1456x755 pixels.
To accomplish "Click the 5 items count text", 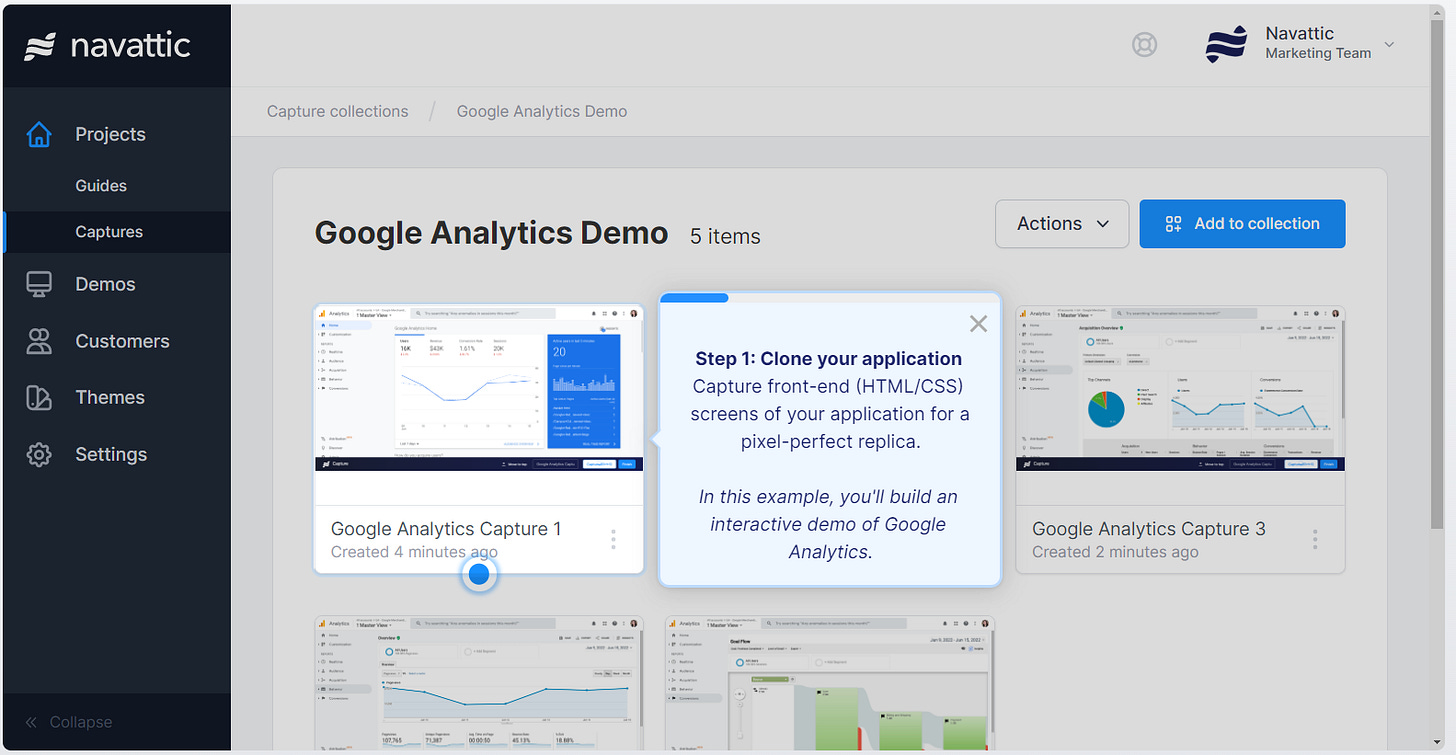I will tap(725, 236).
